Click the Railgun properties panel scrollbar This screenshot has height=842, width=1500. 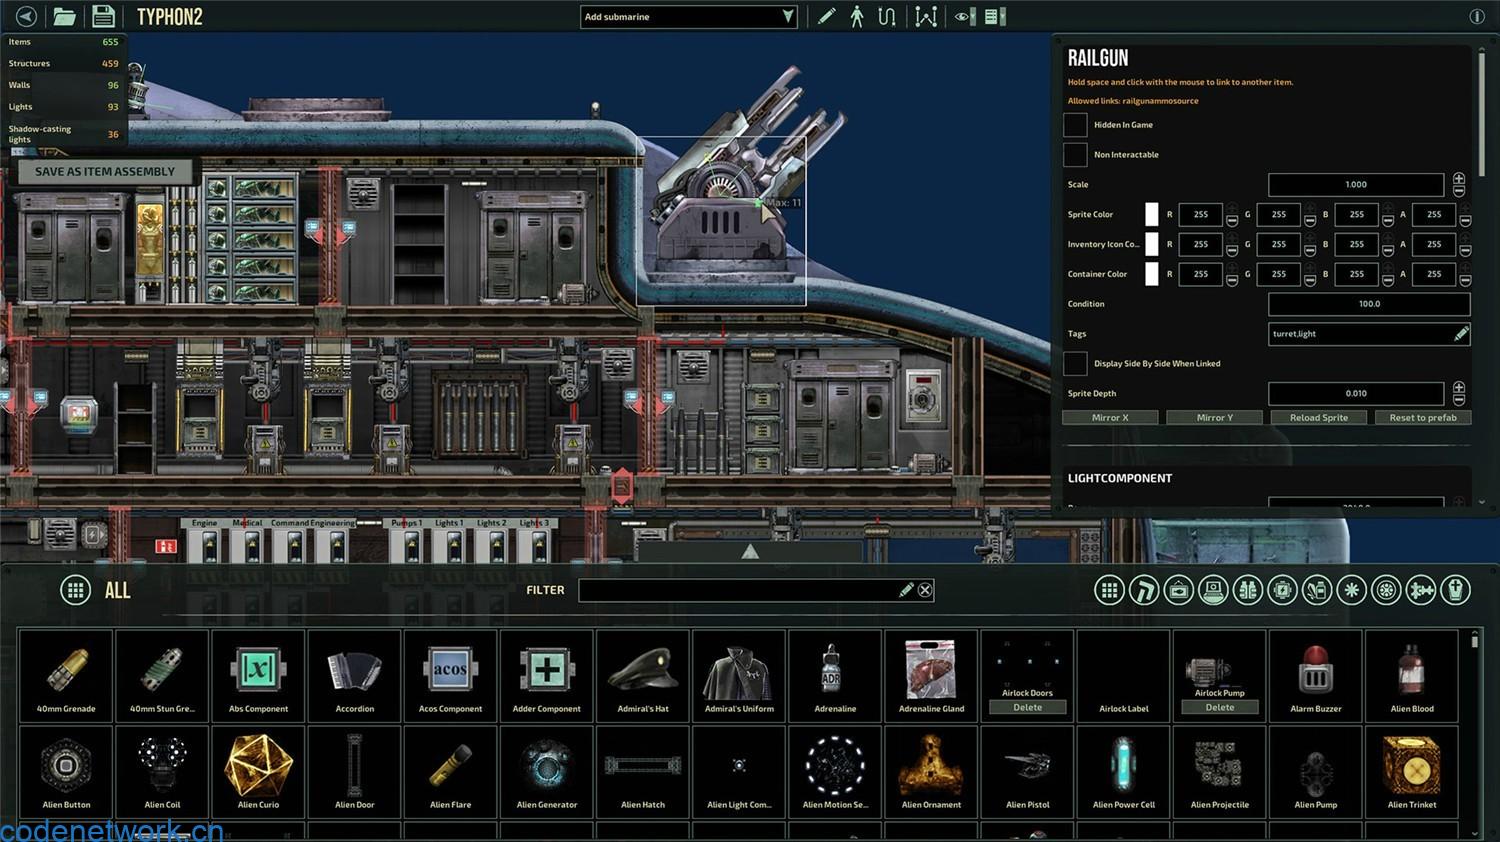(x=1481, y=115)
